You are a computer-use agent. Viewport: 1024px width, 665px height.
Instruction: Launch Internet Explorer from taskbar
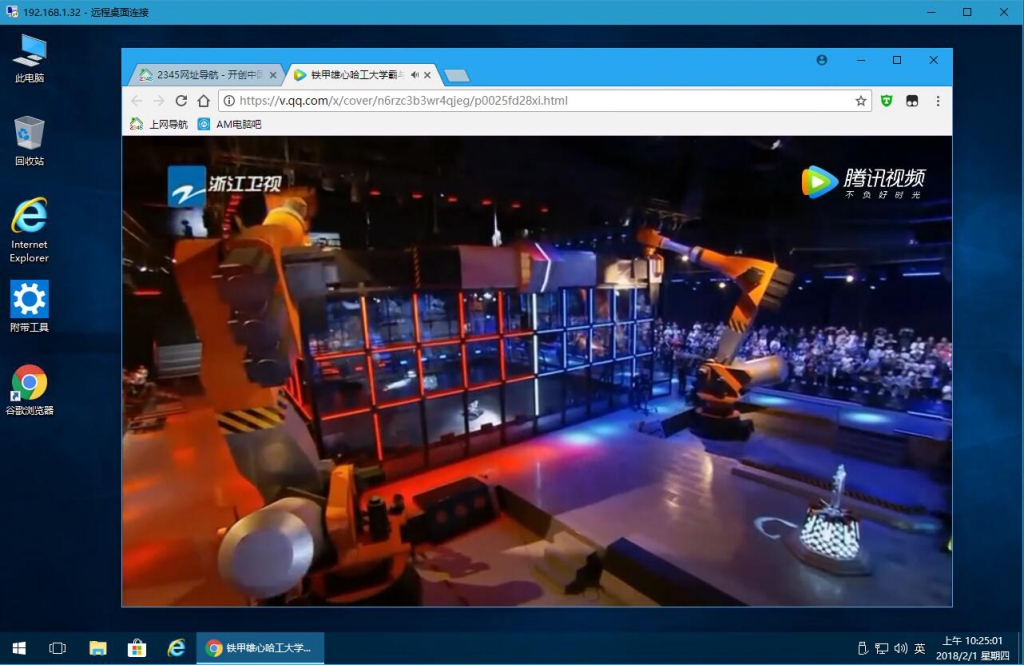pyautogui.click(x=176, y=648)
